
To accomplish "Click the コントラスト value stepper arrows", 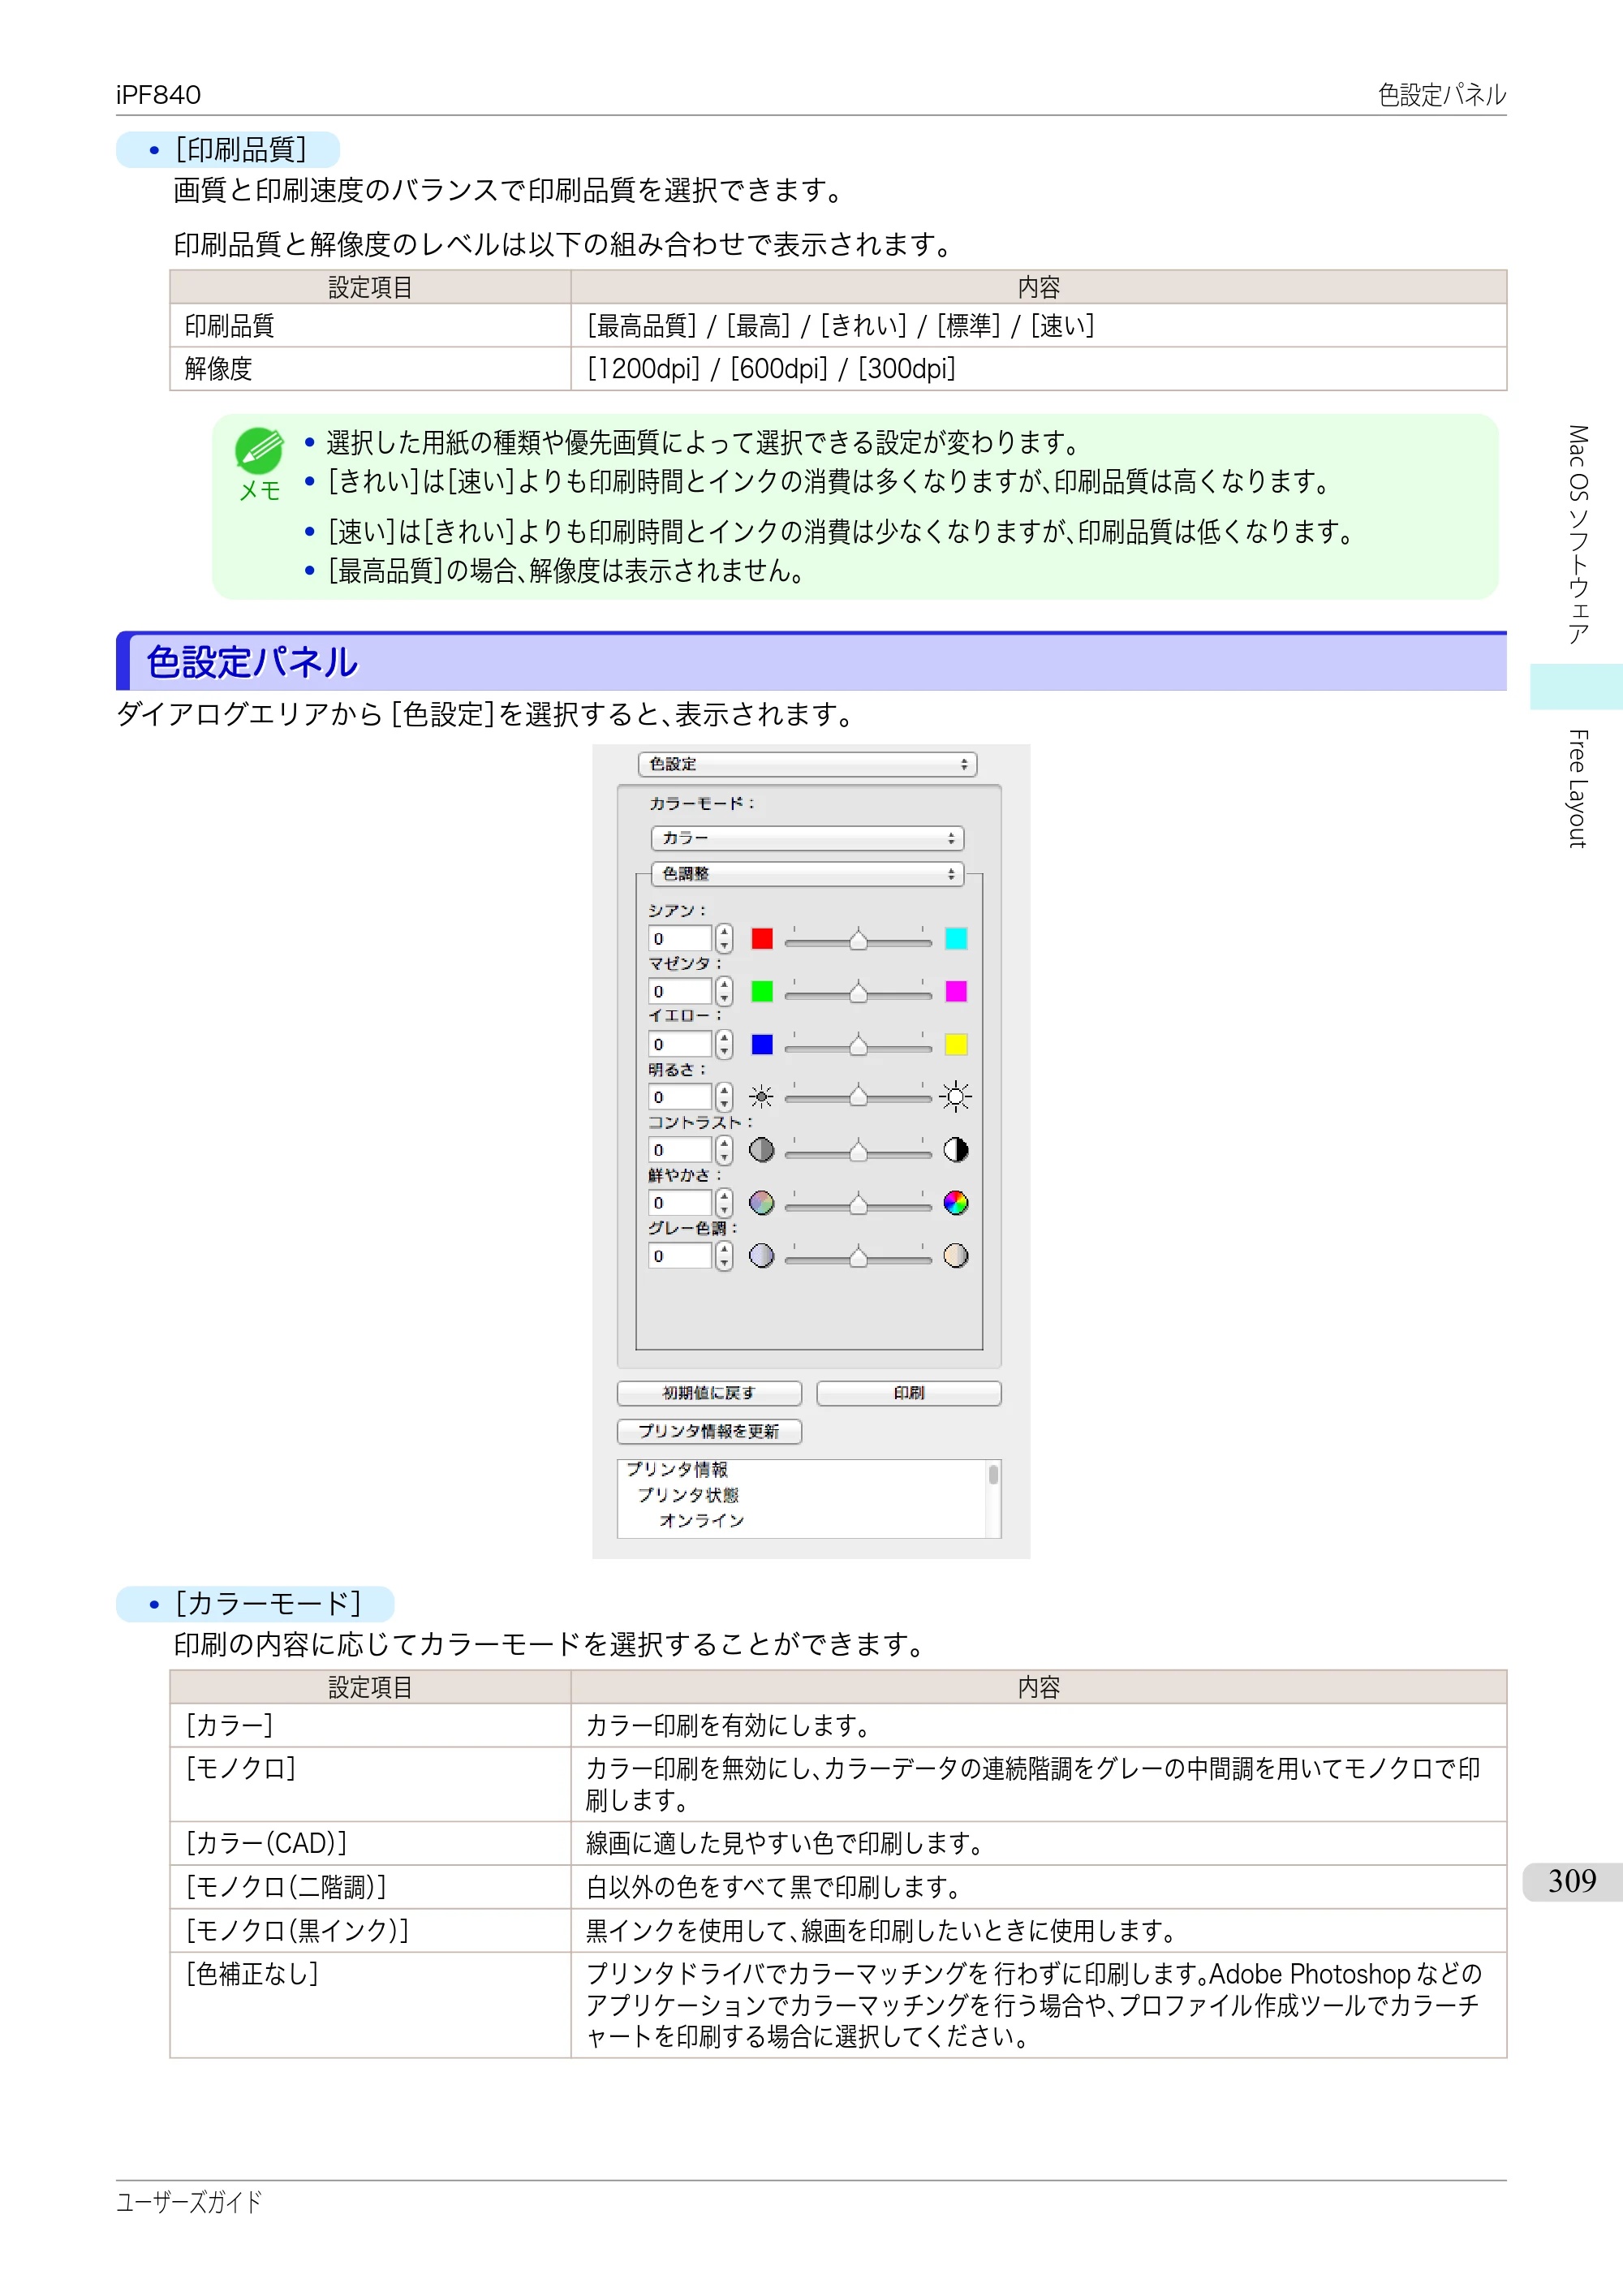I will point(724,1150).
